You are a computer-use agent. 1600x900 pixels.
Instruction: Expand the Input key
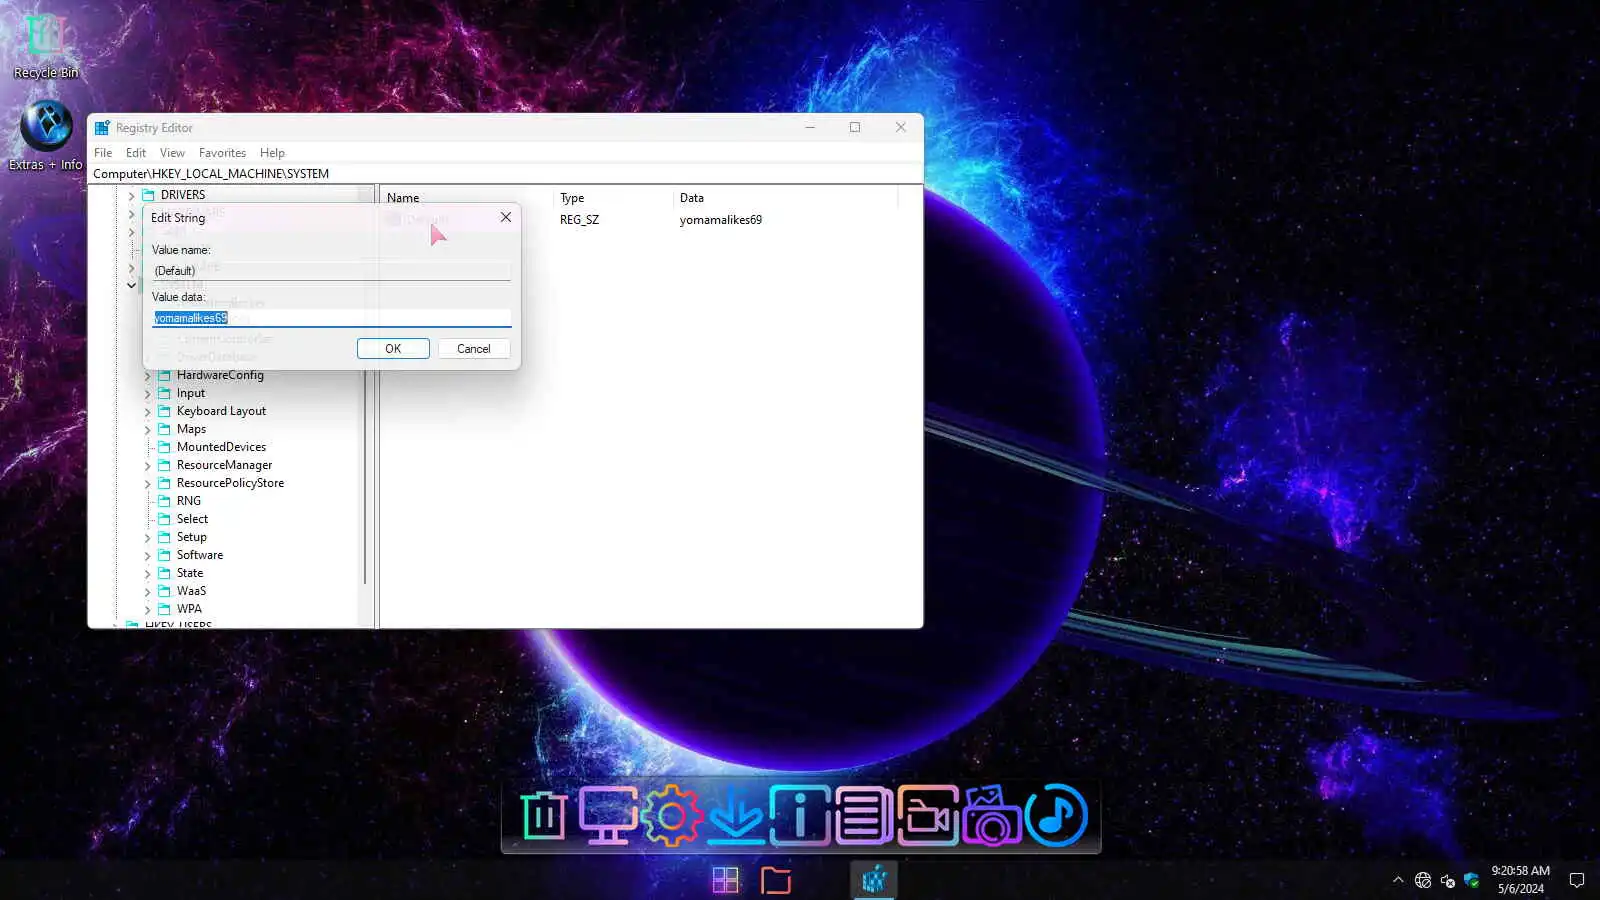click(x=147, y=394)
